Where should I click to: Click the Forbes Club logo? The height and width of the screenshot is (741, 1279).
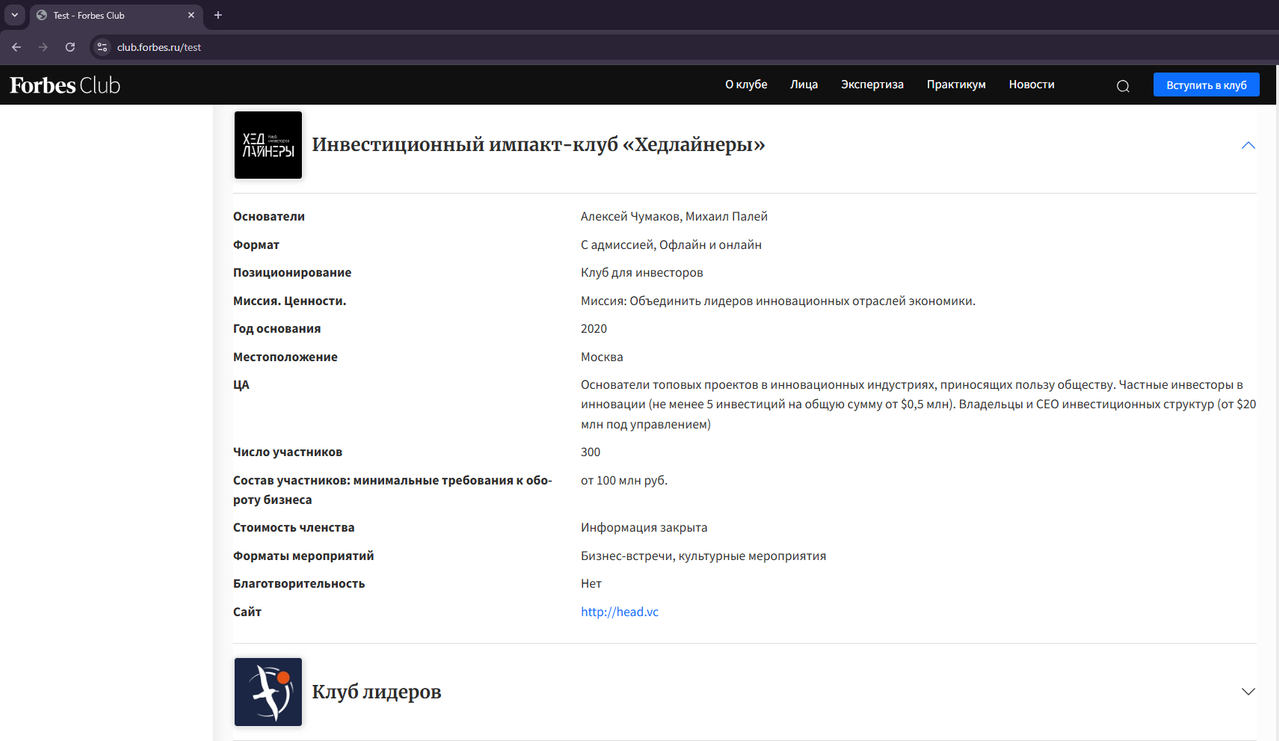(x=65, y=85)
